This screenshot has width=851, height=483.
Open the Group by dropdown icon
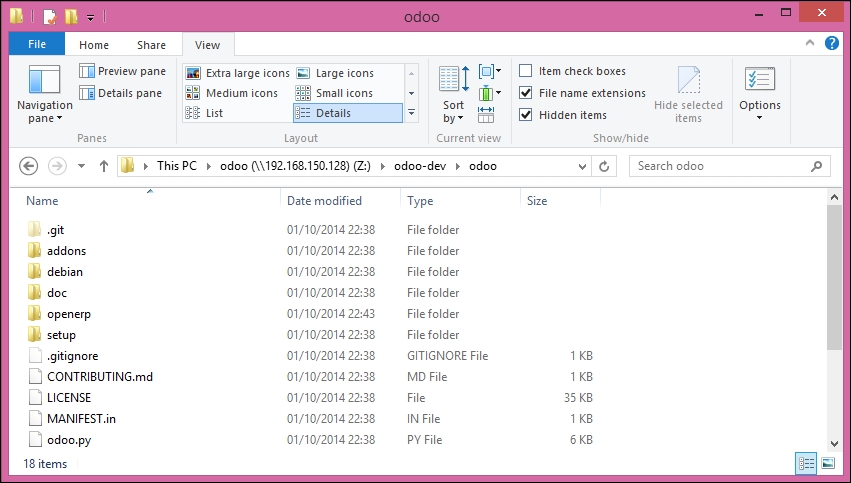pyautogui.click(x=490, y=71)
